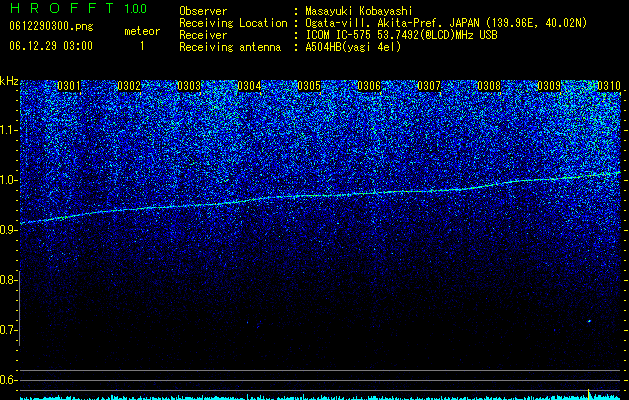Select the 0309 time label

[549, 86]
